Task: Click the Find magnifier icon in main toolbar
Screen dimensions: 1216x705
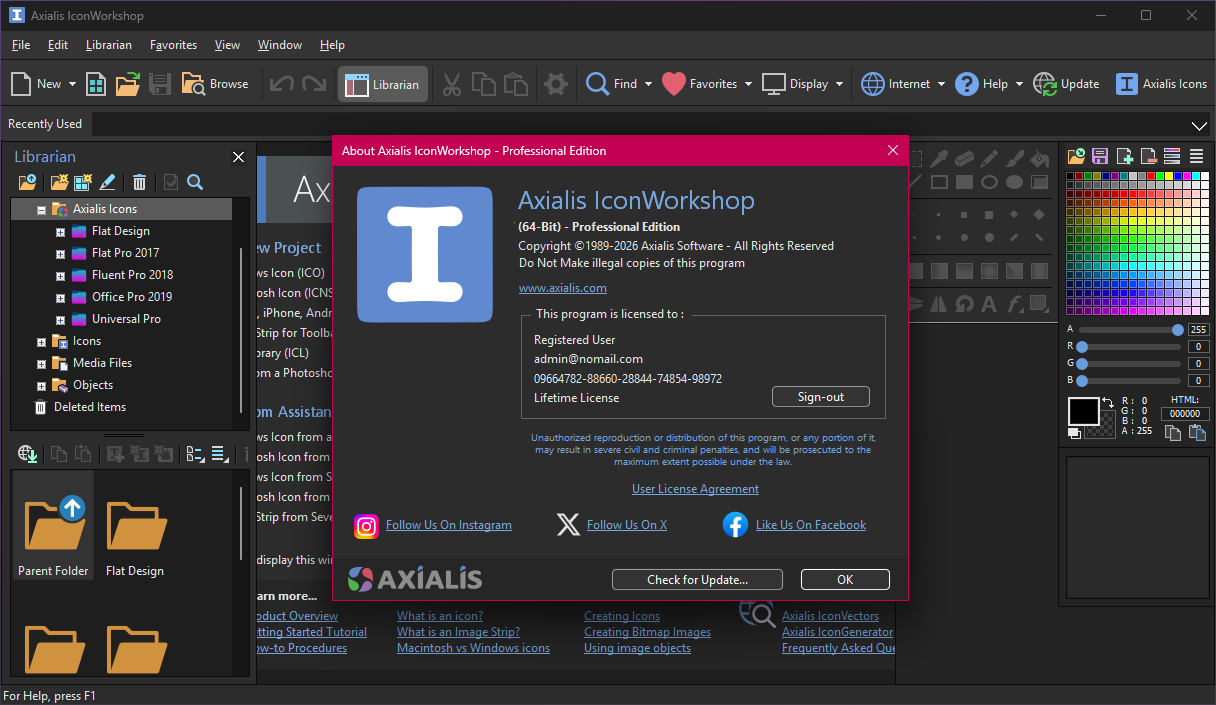Action: 598,84
